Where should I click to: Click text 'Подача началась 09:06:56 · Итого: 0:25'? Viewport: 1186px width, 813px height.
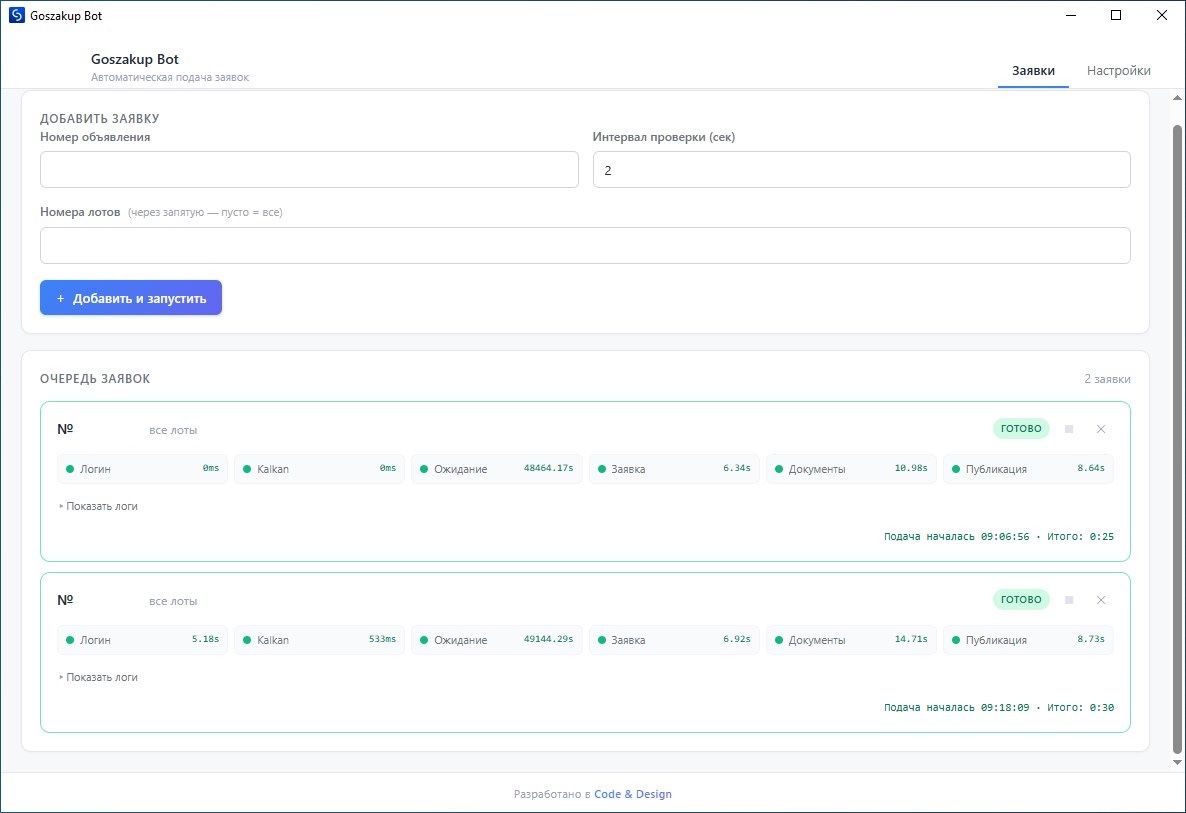pyautogui.click(x=998, y=536)
